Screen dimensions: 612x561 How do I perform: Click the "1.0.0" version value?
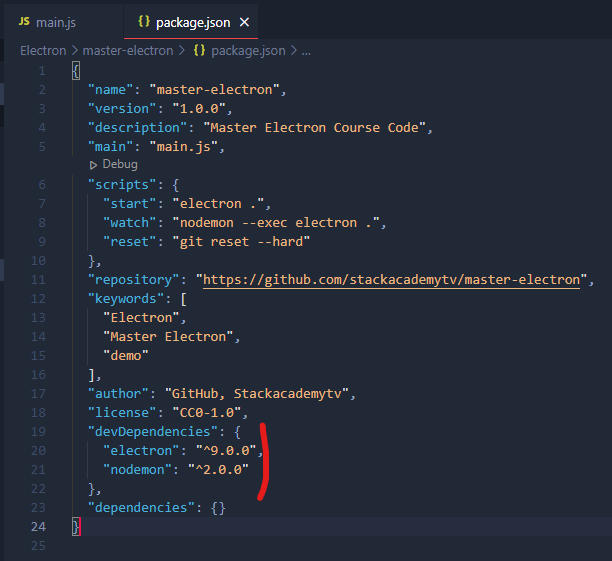(x=199, y=109)
